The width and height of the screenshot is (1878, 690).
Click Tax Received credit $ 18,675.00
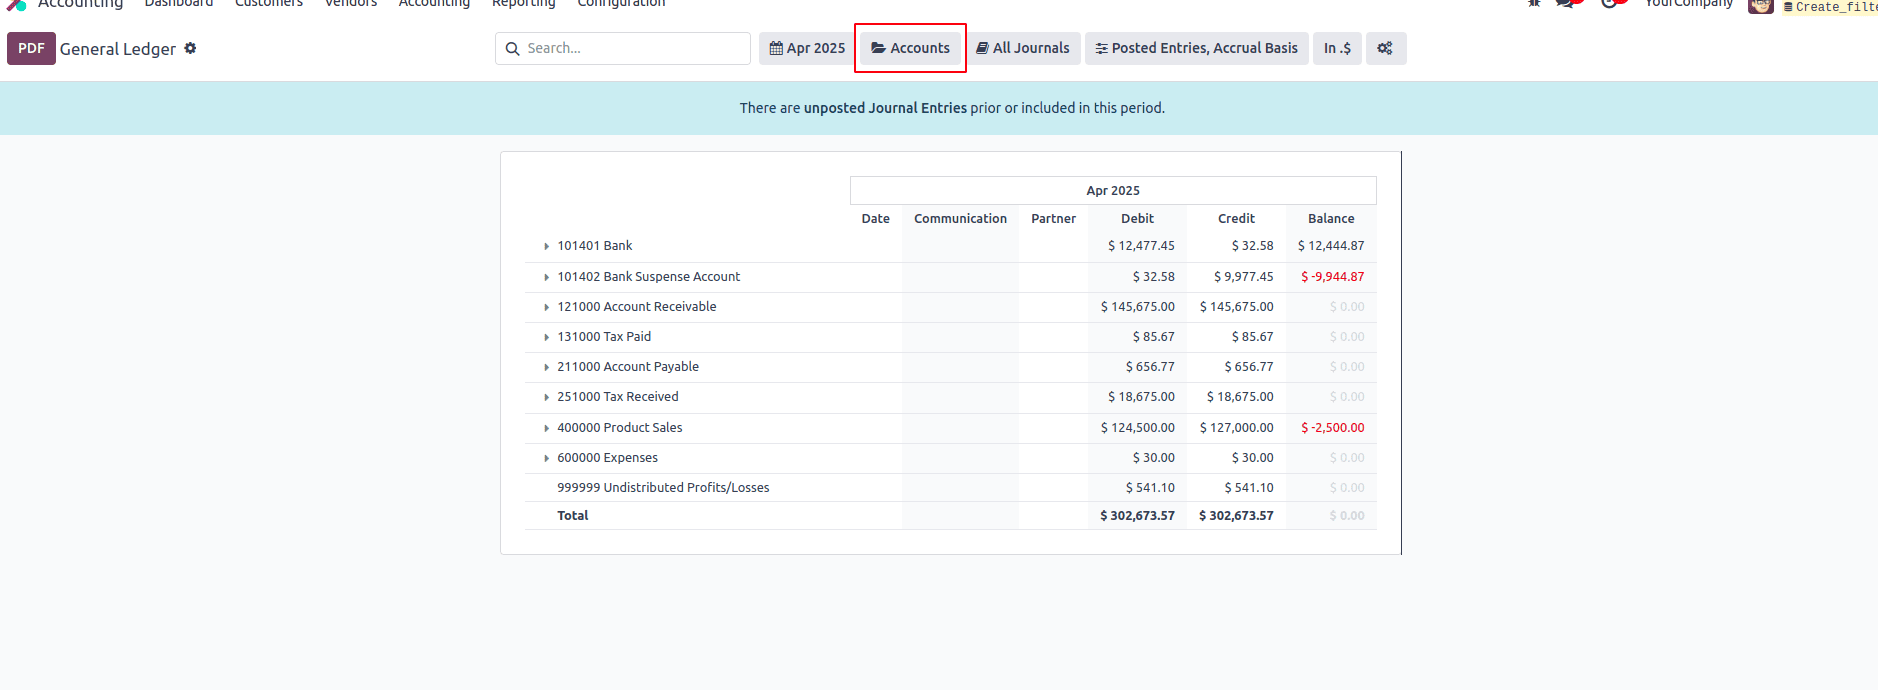[1240, 397]
